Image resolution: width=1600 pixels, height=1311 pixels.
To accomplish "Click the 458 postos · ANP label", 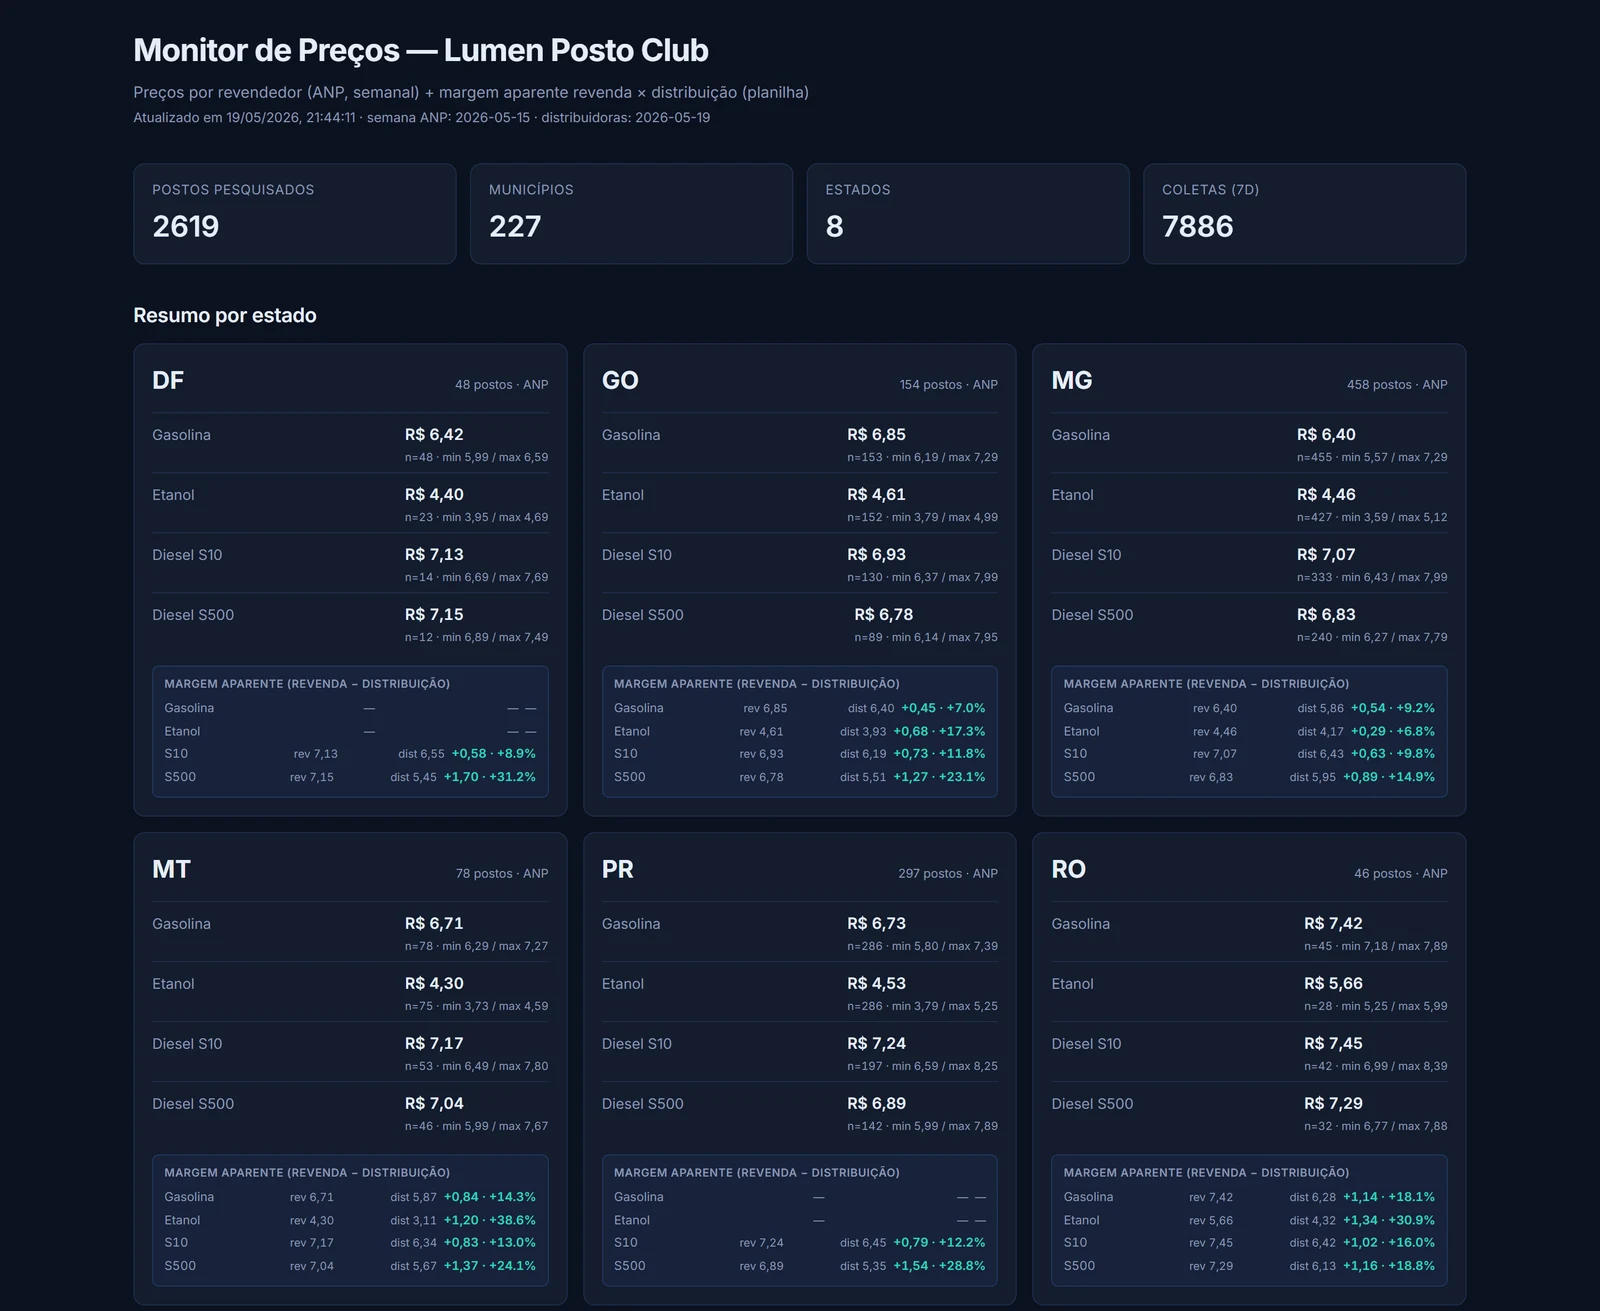I will point(1397,384).
